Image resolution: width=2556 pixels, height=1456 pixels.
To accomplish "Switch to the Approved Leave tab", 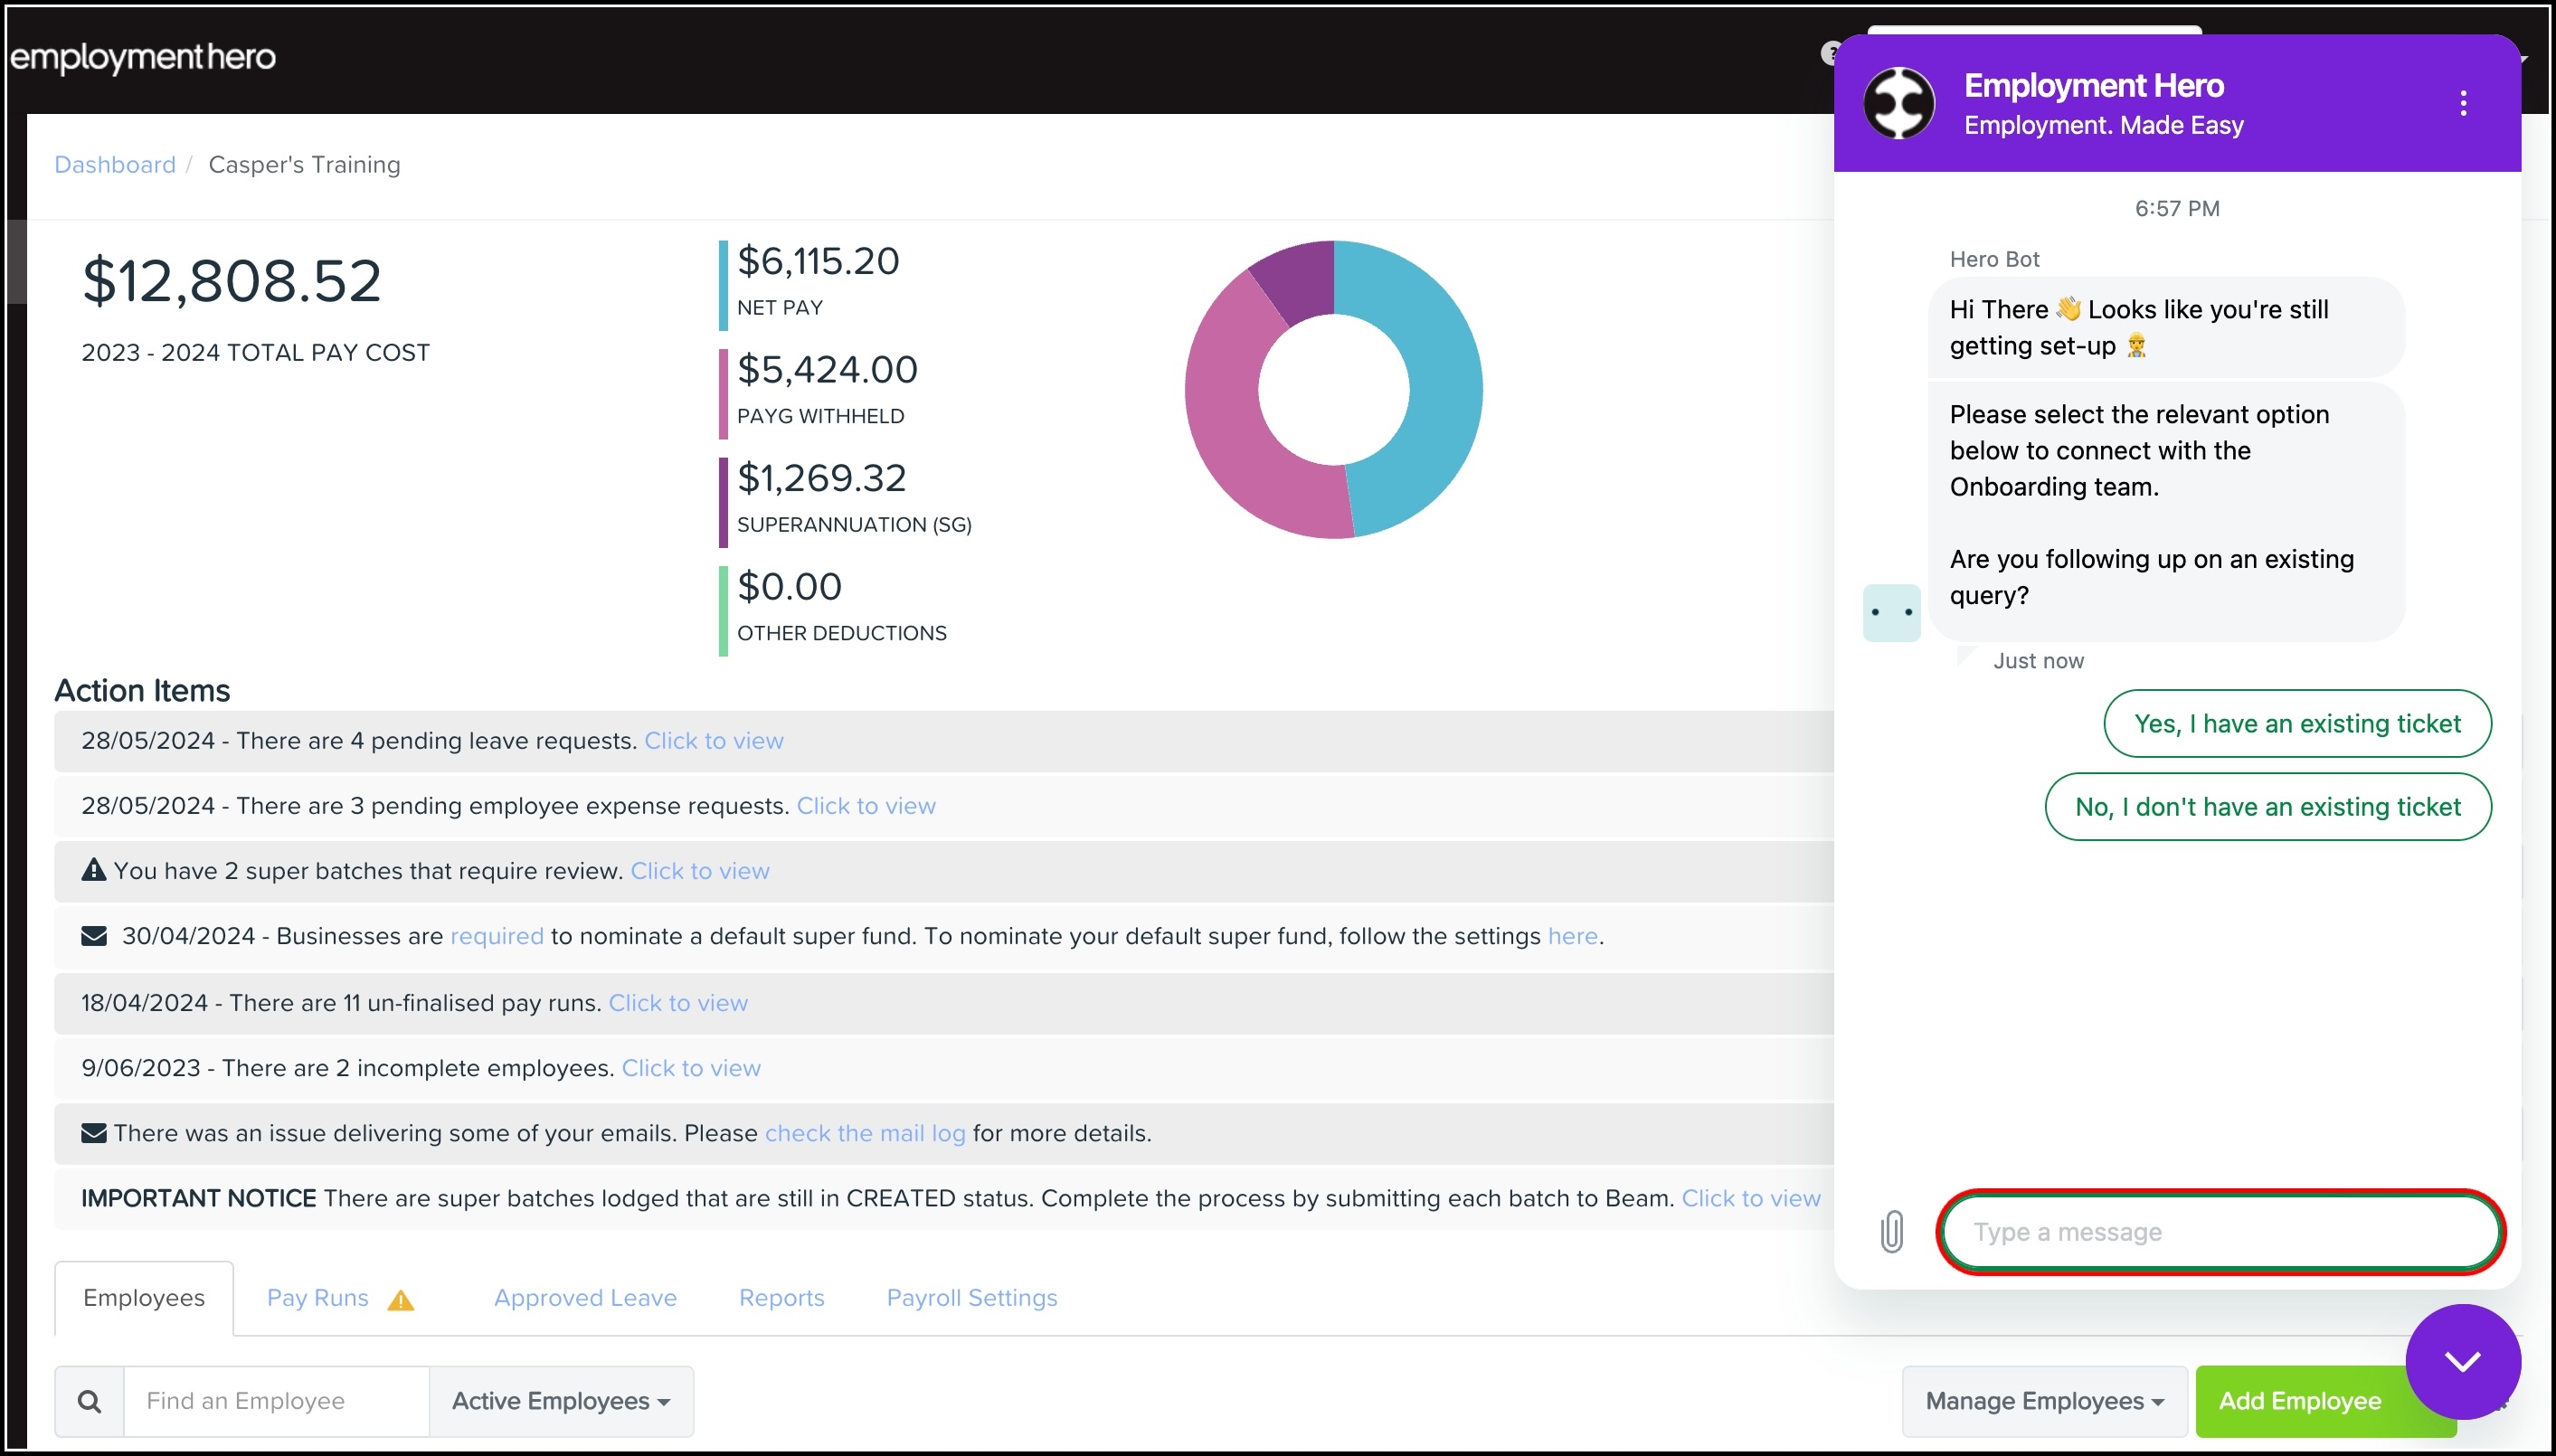I will pos(585,1297).
